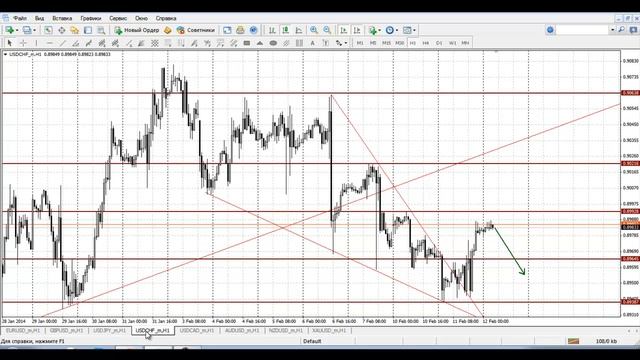Toggle the Navigator folder icon
Image resolution: width=640 pixels, height=360 pixels.
(75, 30)
